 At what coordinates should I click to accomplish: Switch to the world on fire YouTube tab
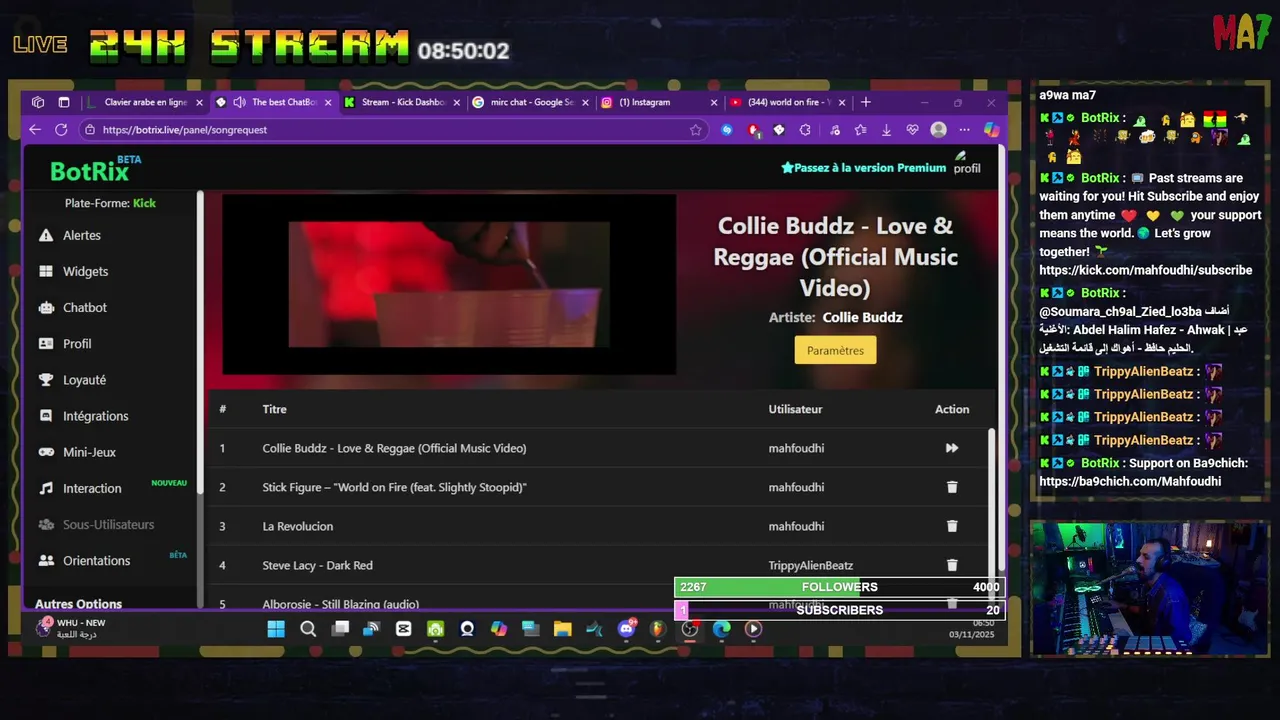pyautogui.click(x=788, y=102)
